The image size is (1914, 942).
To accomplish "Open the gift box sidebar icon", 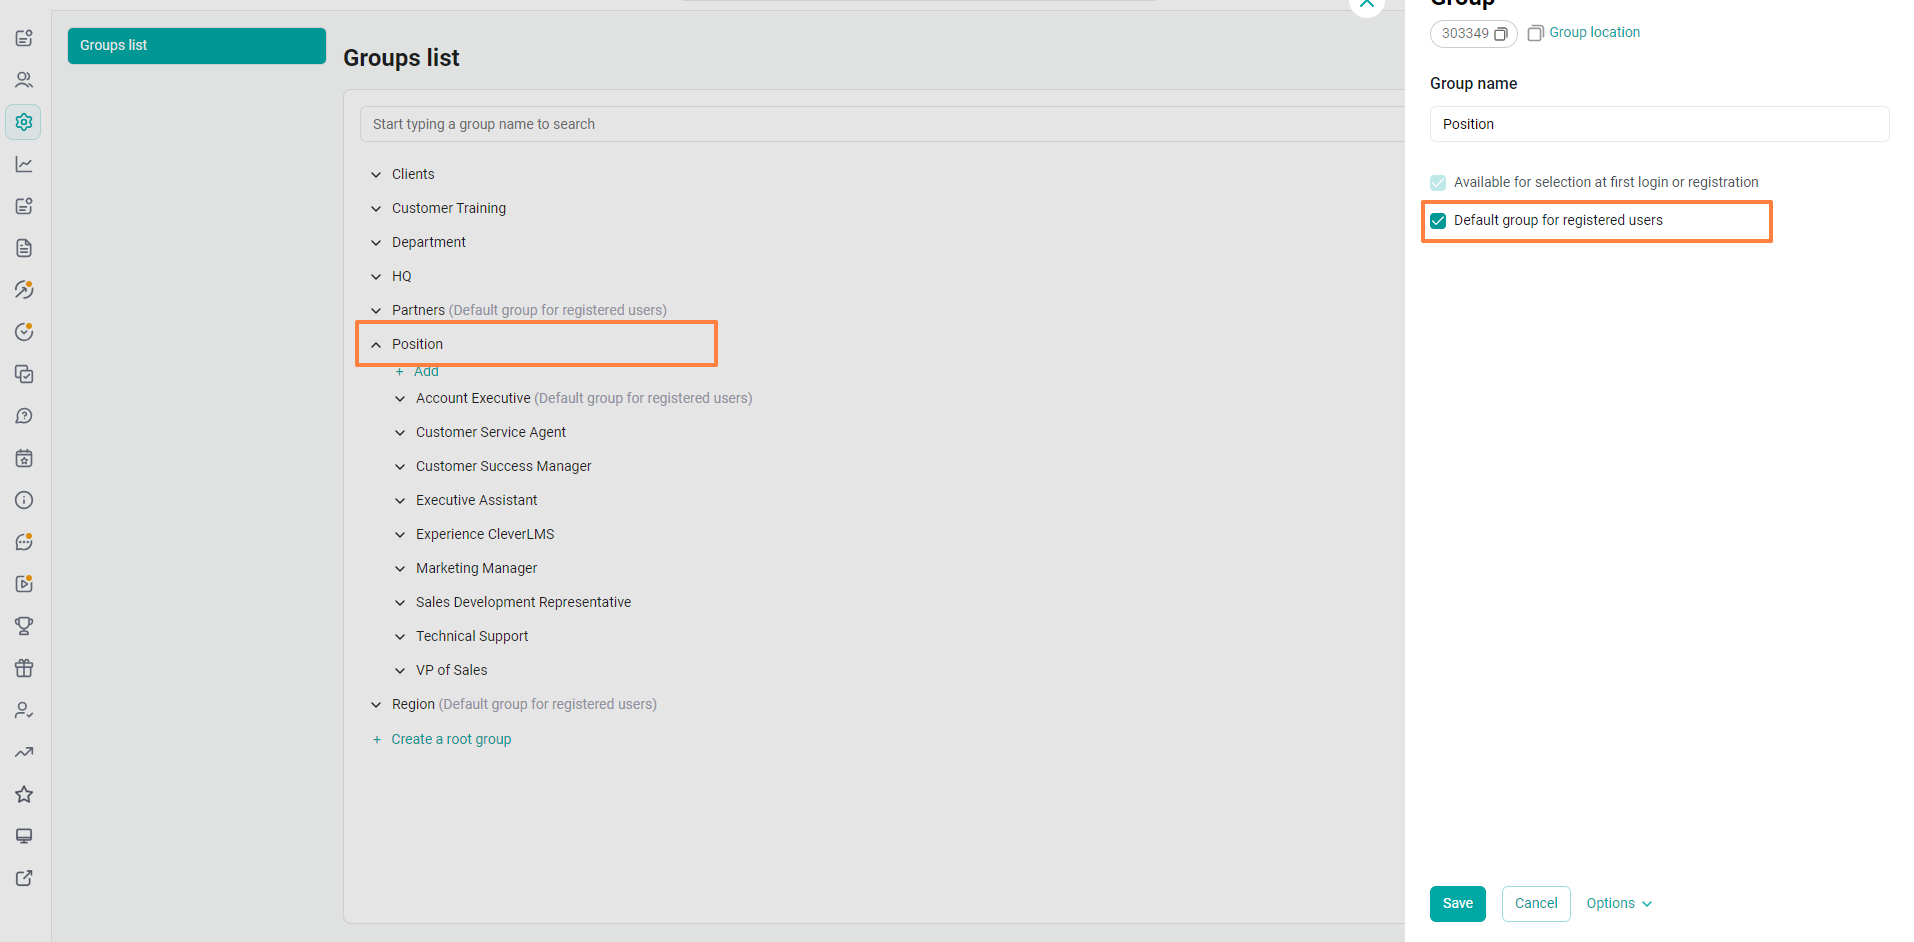I will click(24, 668).
